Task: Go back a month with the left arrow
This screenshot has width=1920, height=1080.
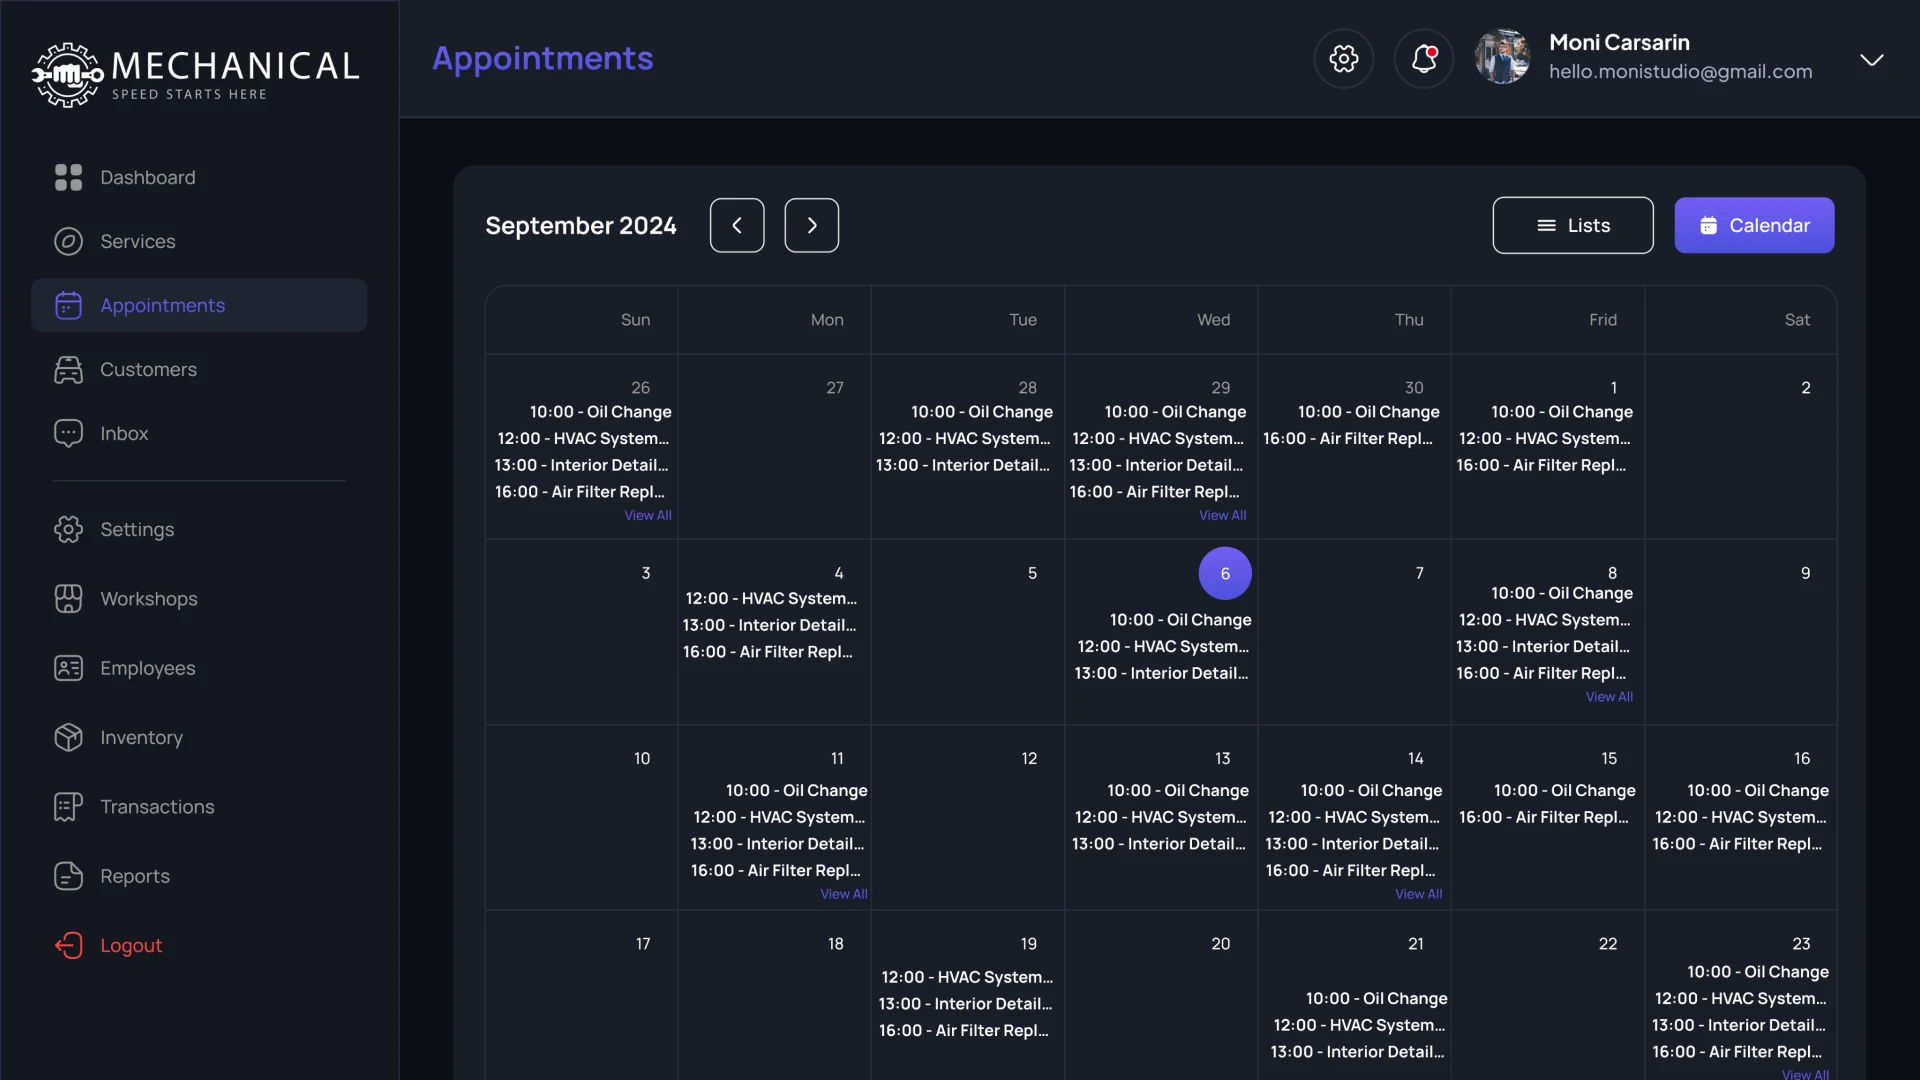Action: [x=737, y=225]
